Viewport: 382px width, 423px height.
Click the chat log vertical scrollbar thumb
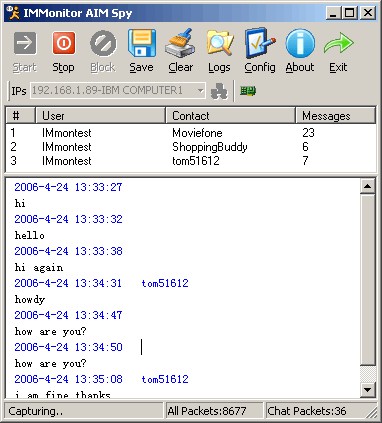coord(368,280)
